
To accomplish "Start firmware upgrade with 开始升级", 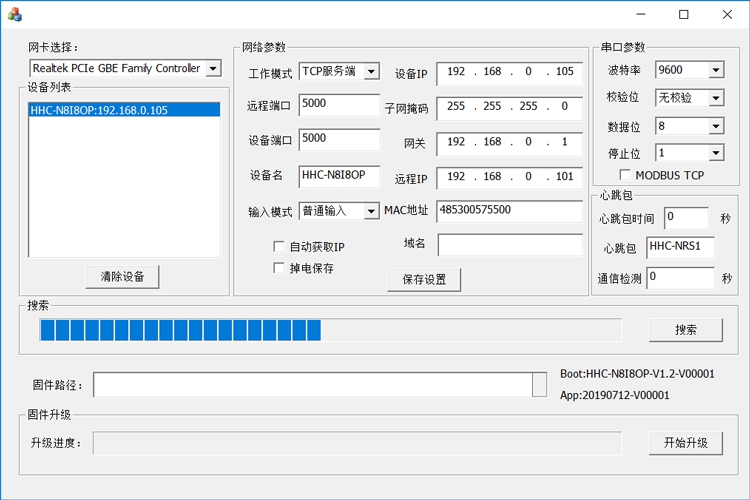I will pos(685,443).
